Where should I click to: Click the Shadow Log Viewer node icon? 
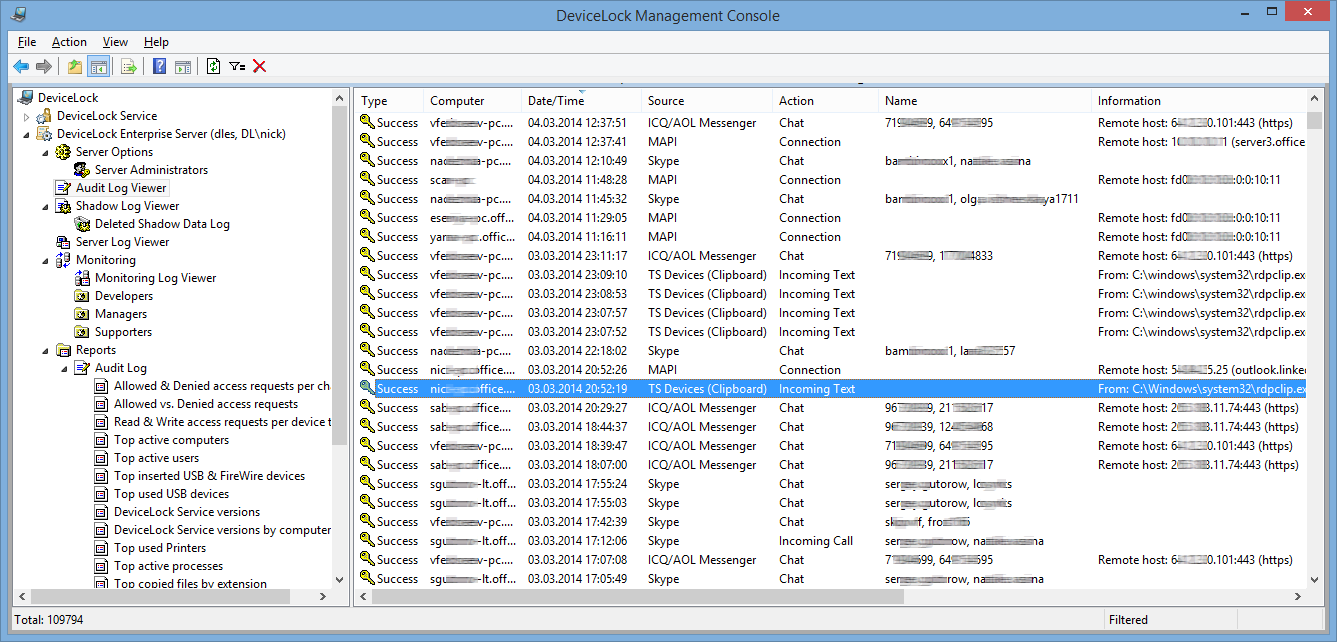coord(64,206)
